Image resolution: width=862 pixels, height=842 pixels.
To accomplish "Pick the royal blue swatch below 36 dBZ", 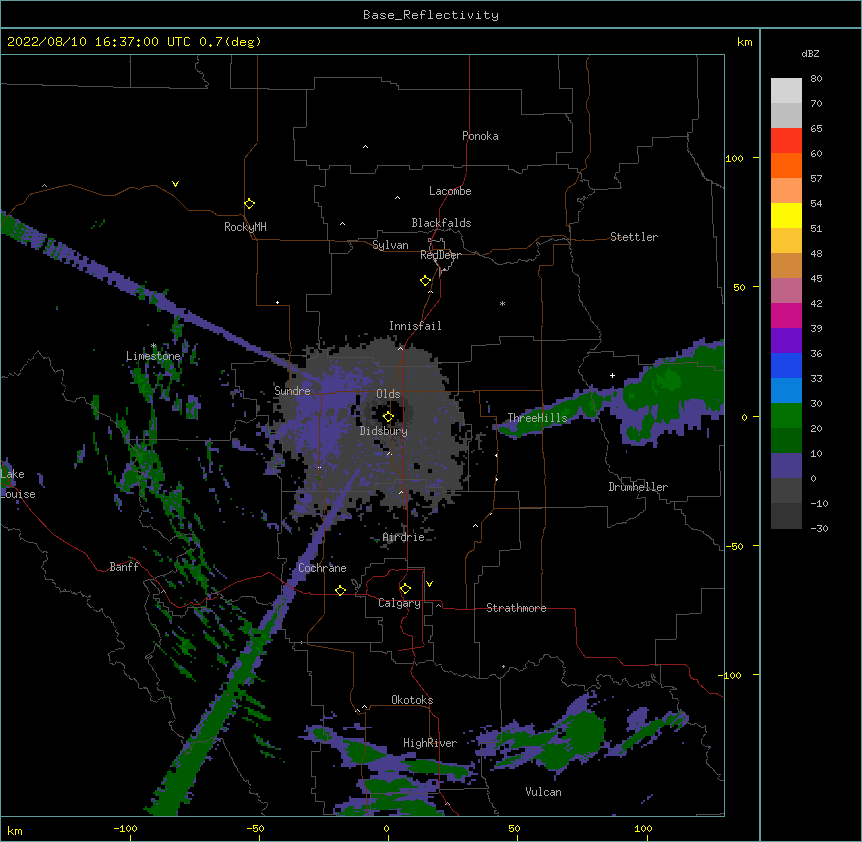I will click(786, 365).
